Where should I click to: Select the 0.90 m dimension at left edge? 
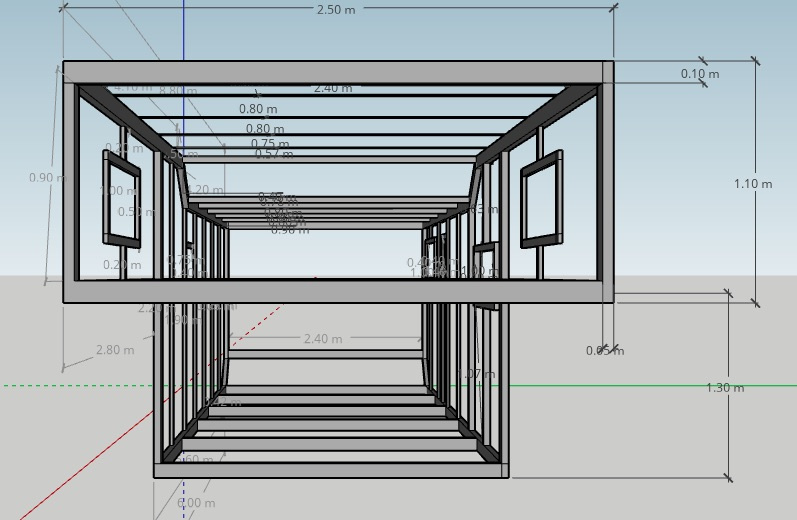click(46, 178)
